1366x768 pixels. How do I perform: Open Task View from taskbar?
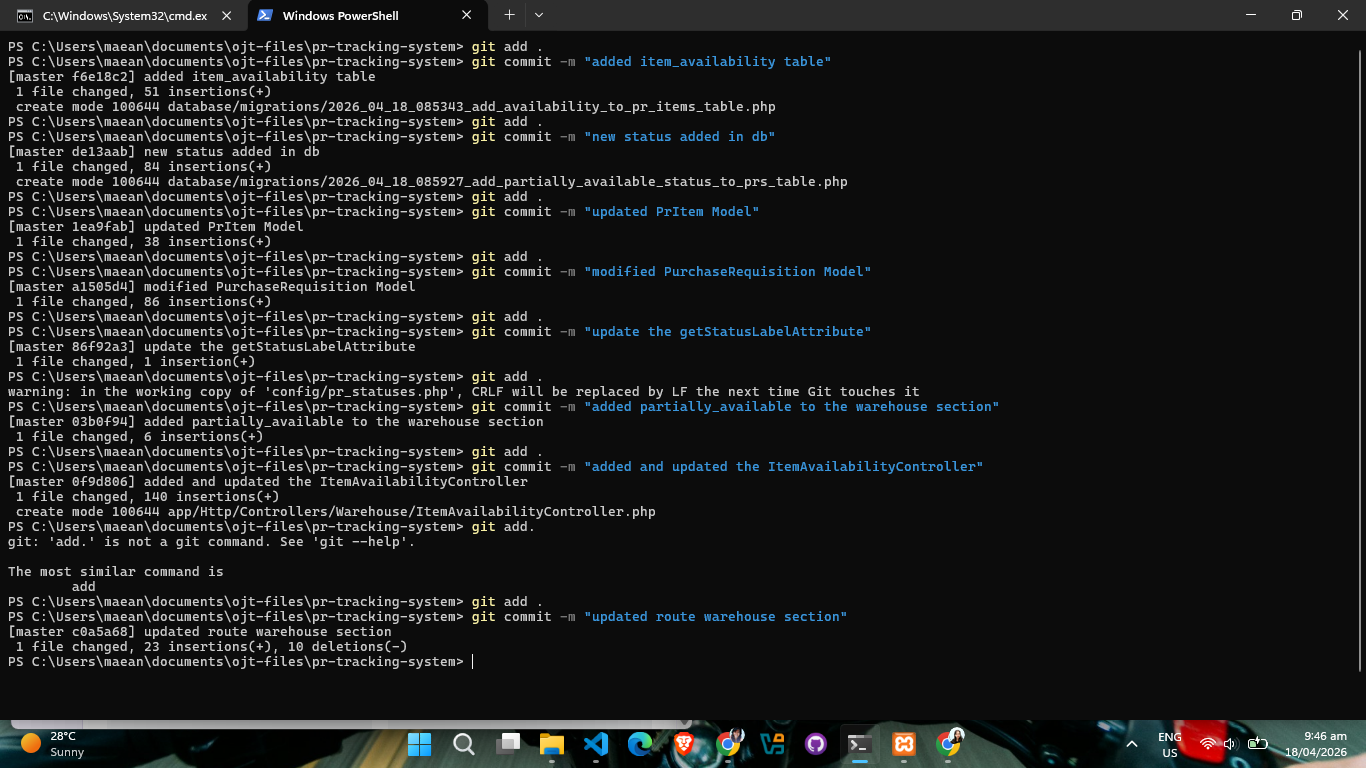pyautogui.click(x=508, y=744)
